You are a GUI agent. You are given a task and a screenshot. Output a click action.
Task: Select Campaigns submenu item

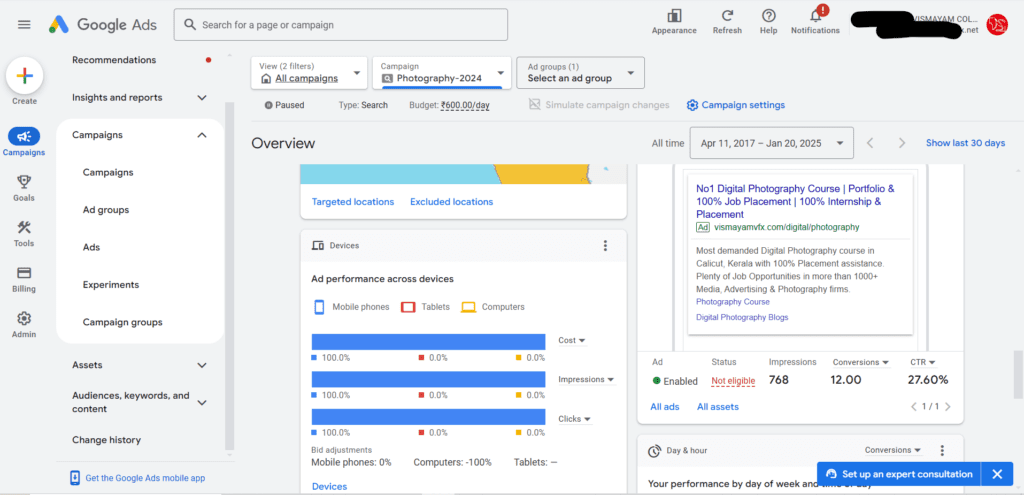click(x=108, y=172)
